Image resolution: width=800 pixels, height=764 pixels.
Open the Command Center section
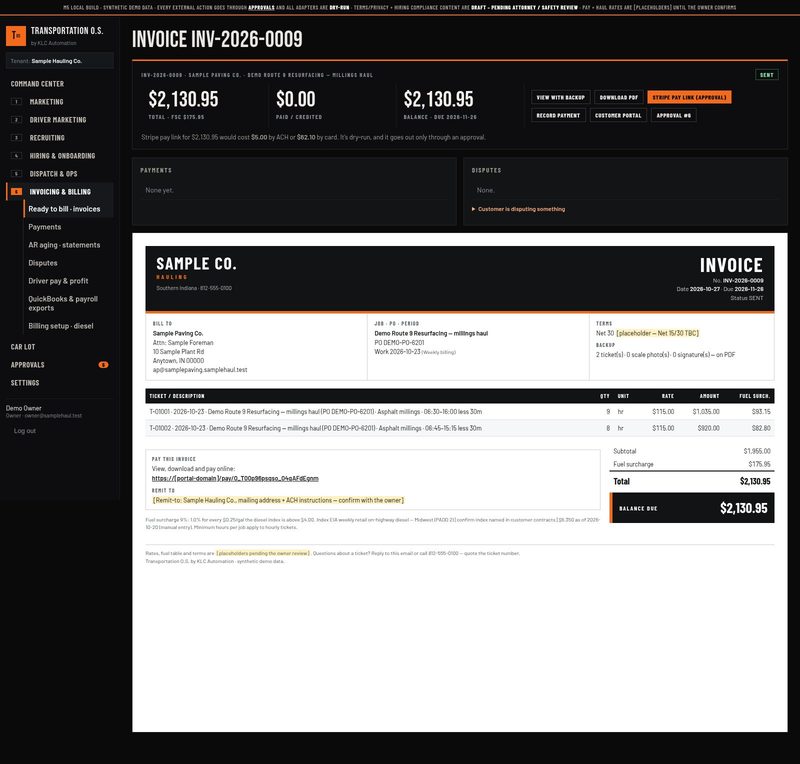pyautogui.click(x=37, y=84)
